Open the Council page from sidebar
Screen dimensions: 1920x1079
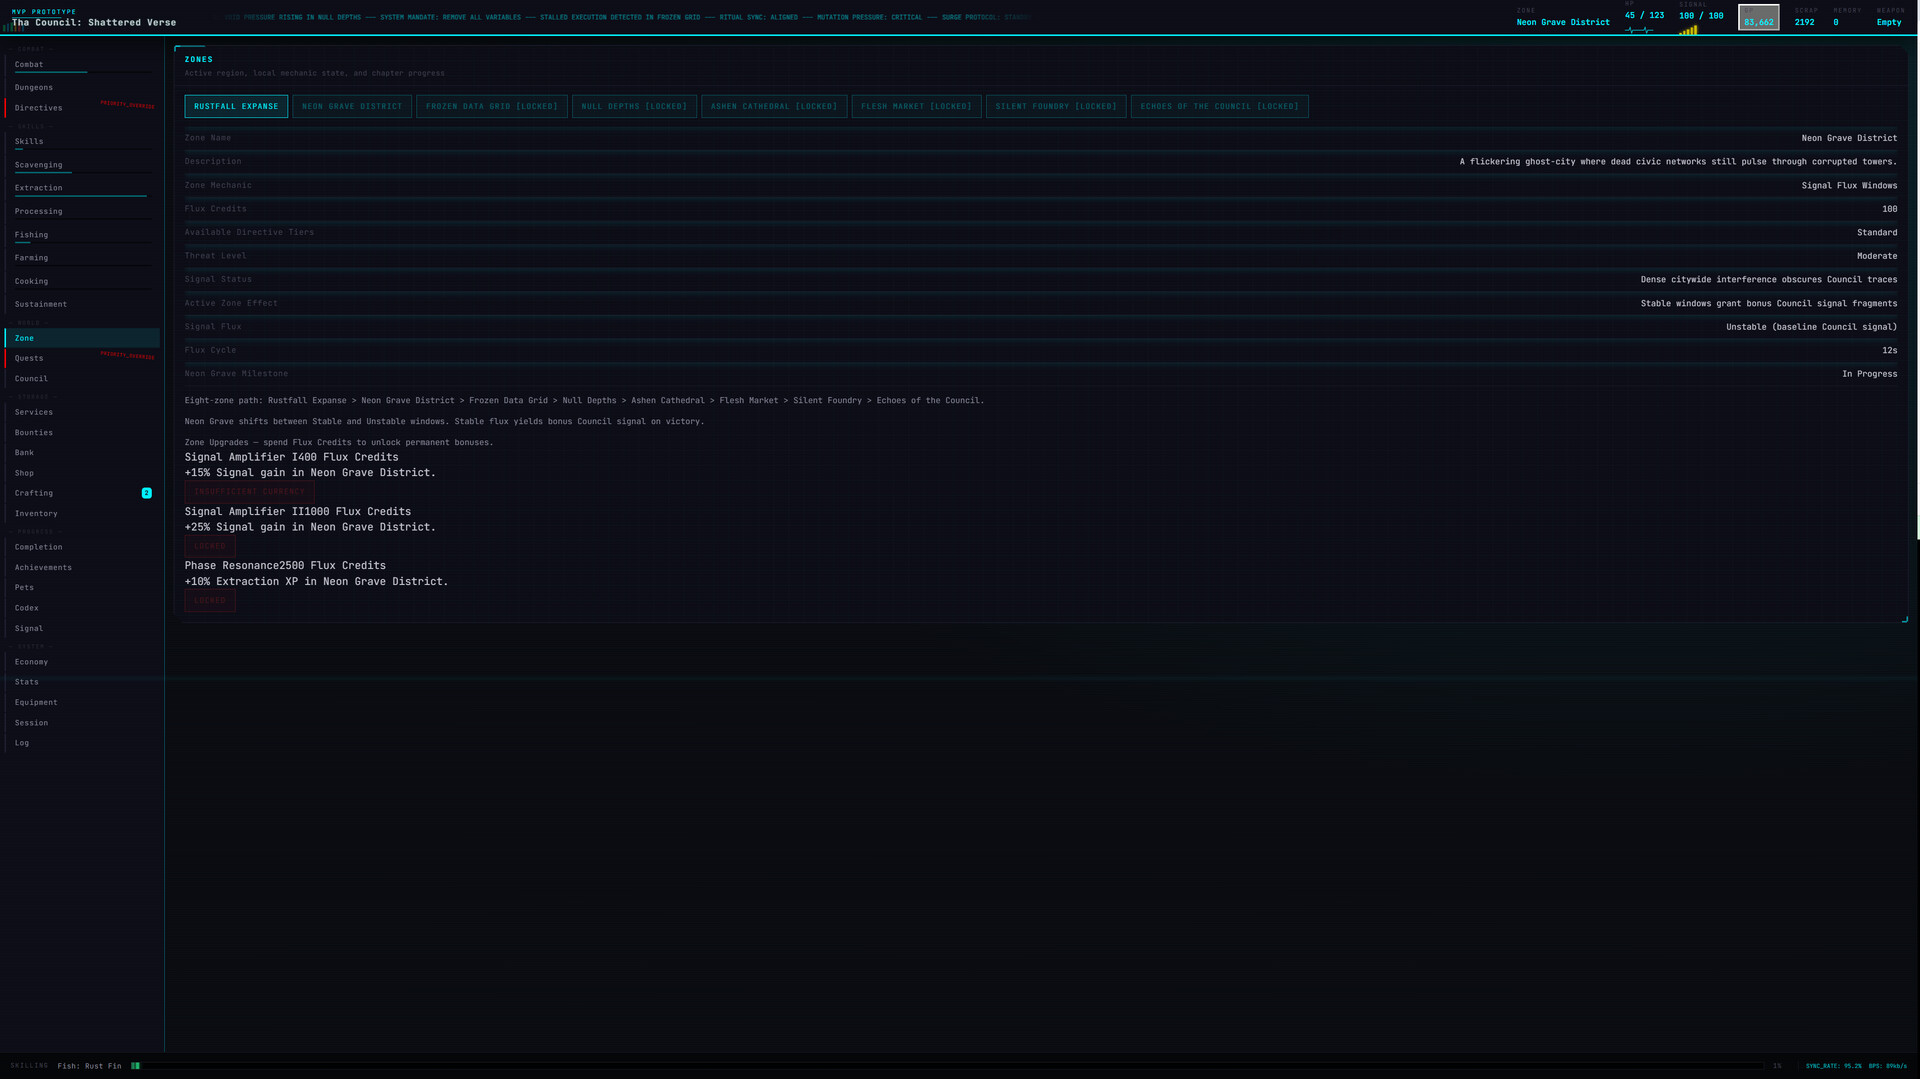[31, 379]
